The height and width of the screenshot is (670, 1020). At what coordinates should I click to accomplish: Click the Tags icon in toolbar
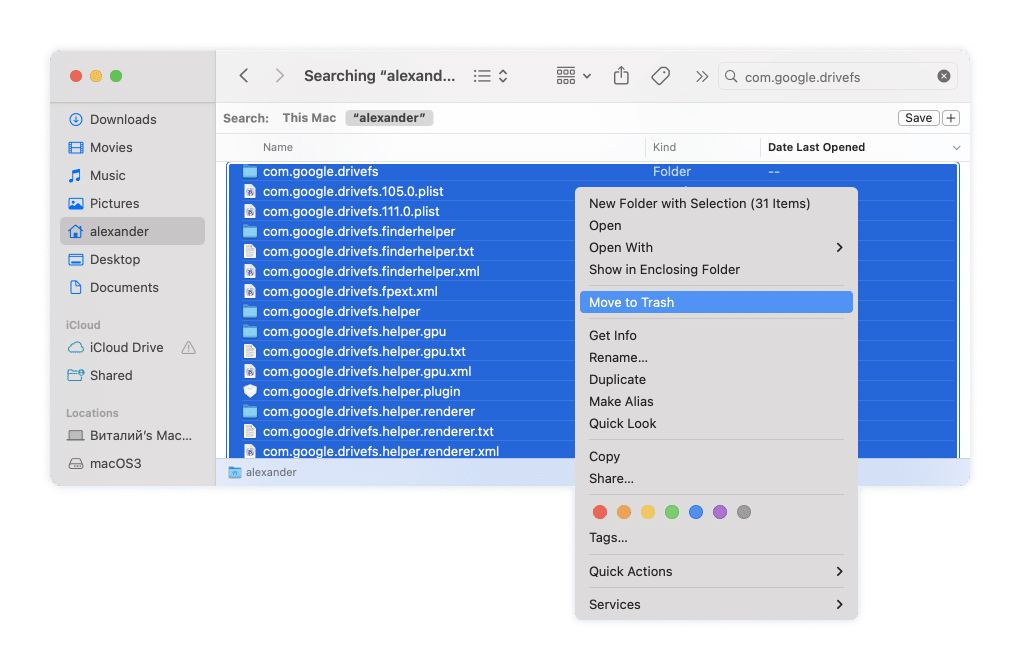[x=660, y=76]
